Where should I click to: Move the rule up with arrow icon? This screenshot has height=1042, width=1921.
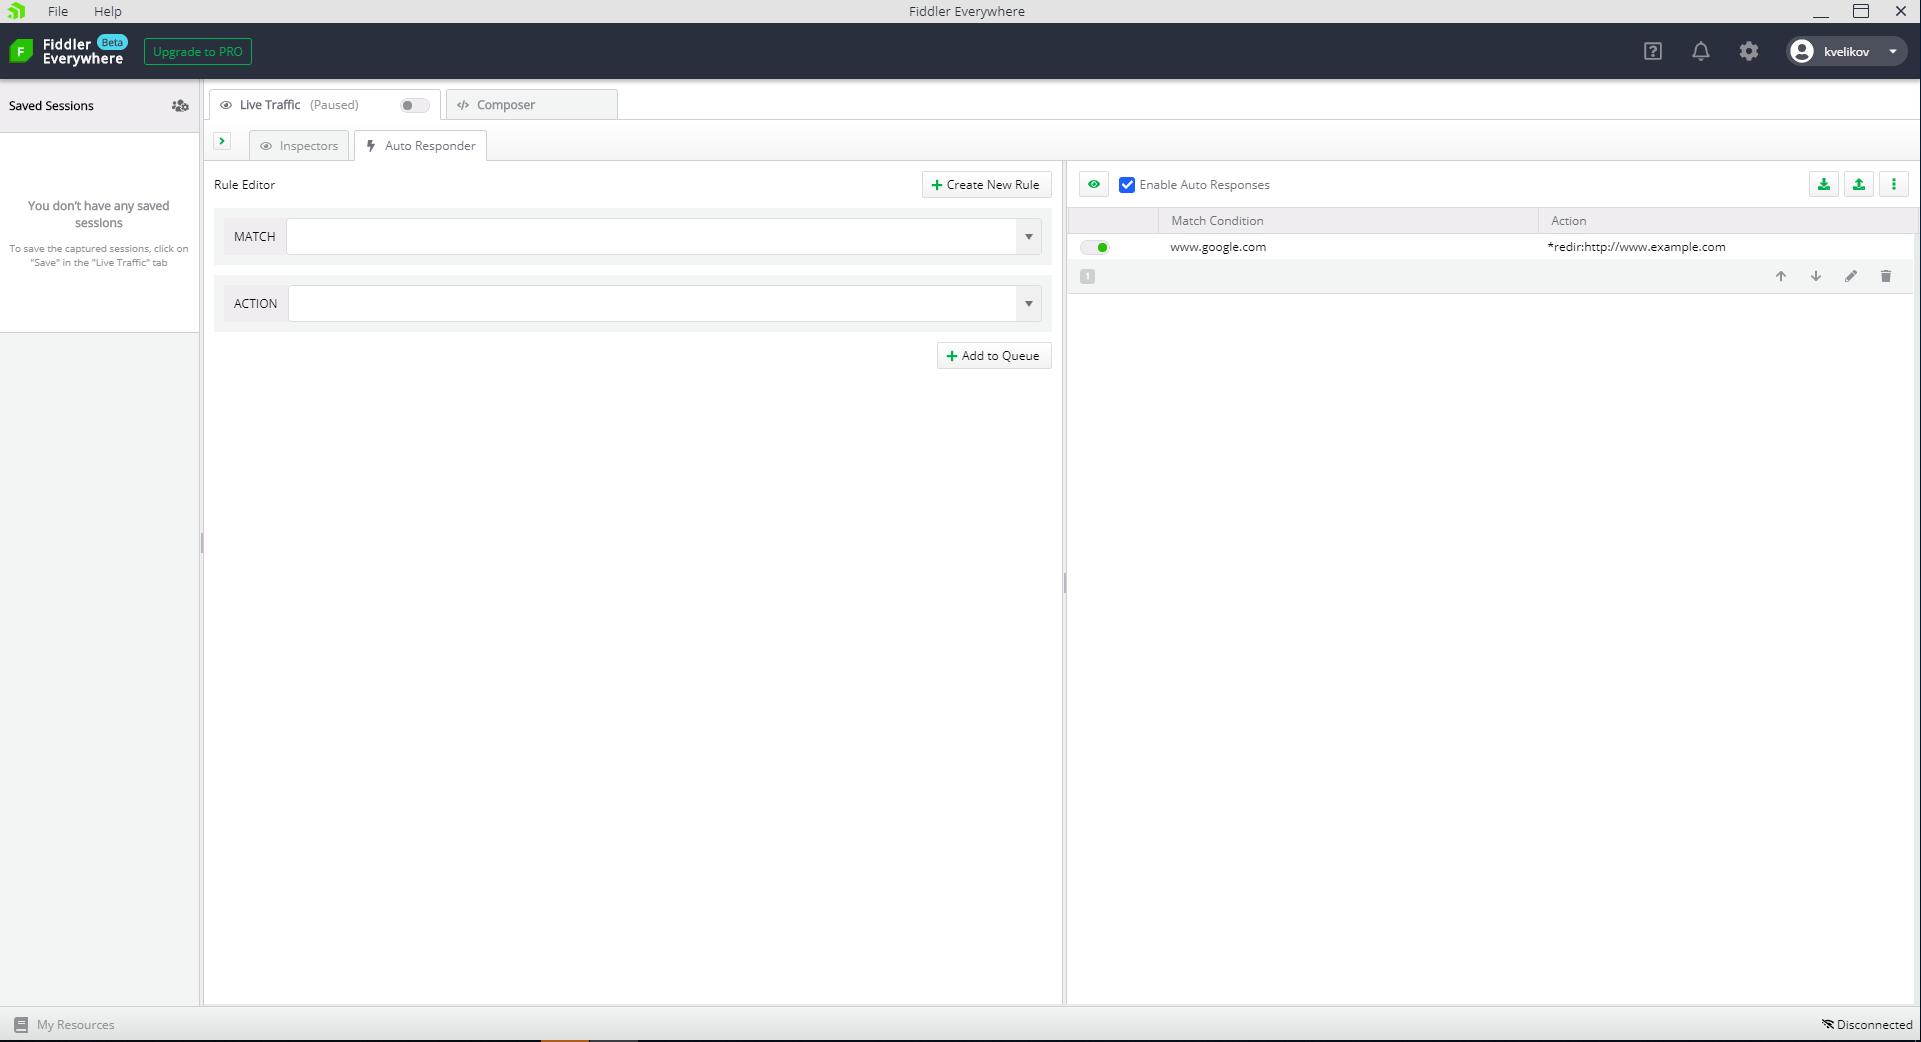(1780, 276)
